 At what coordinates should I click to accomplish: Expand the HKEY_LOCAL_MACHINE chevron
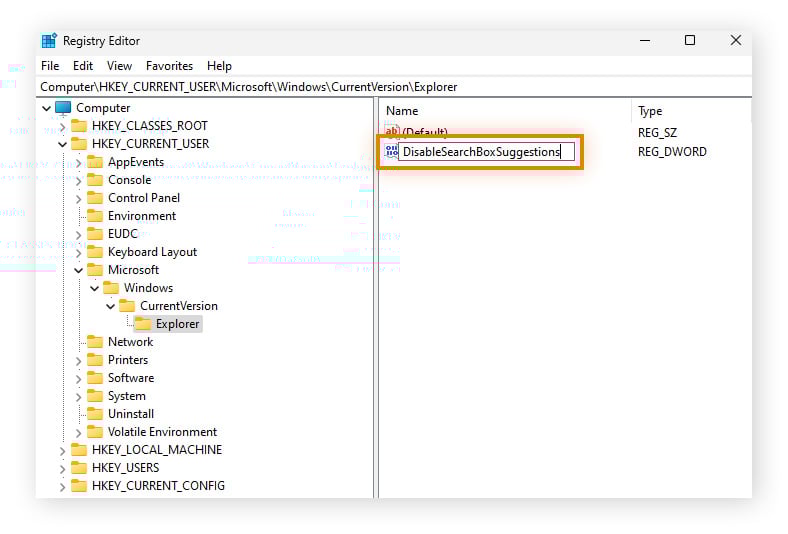[62, 451]
